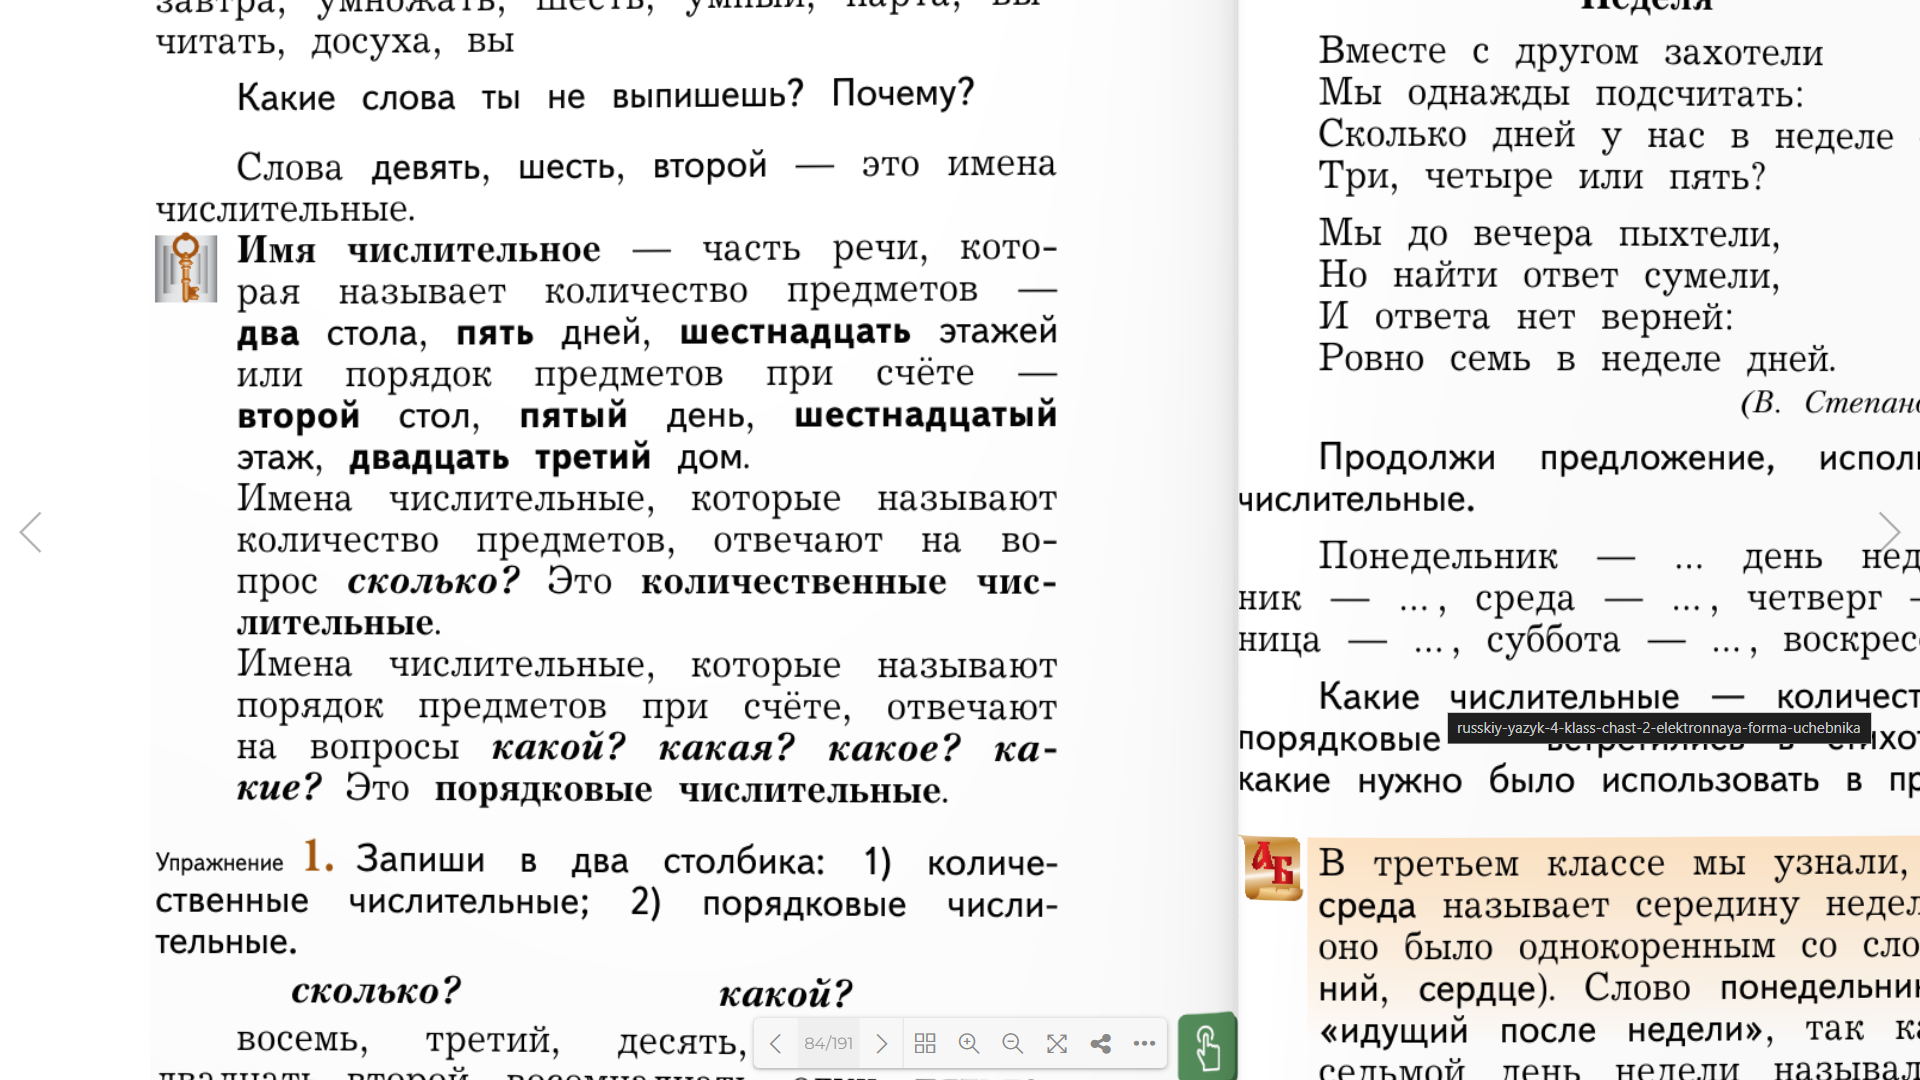Click the column heading 'какой?' in the exercise
This screenshot has height=1080, width=1920.
click(786, 994)
